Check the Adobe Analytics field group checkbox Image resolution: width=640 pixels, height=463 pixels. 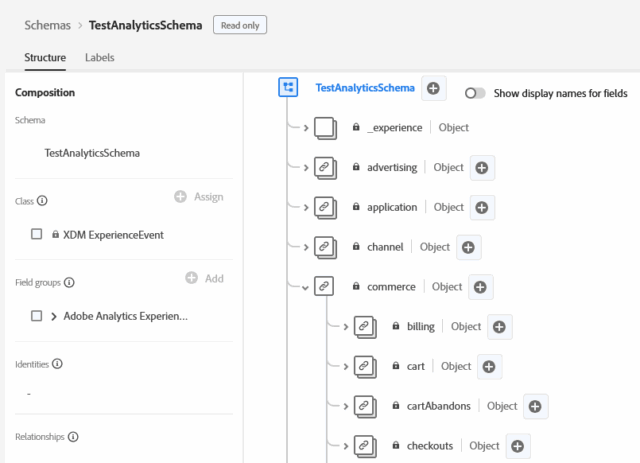[x=36, y=316]
